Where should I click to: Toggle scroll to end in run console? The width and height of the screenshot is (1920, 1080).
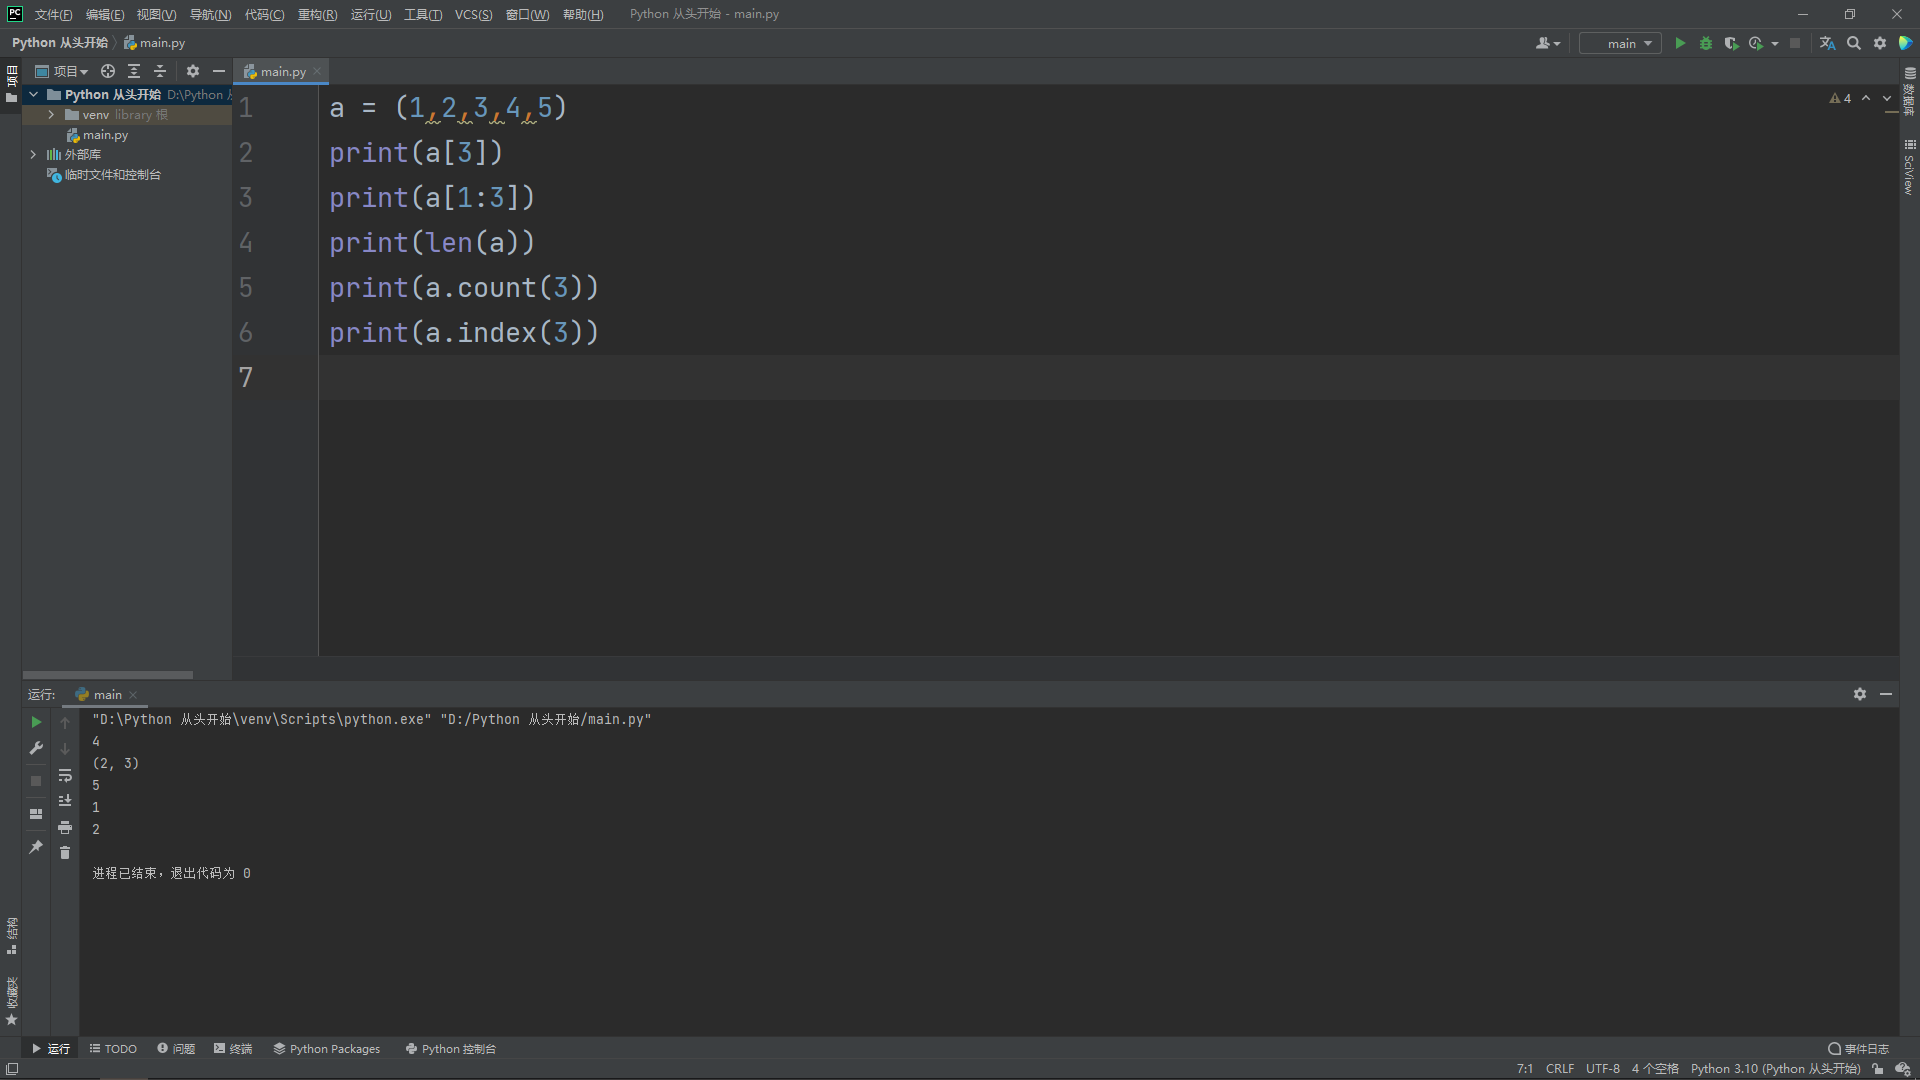(65, 801)
